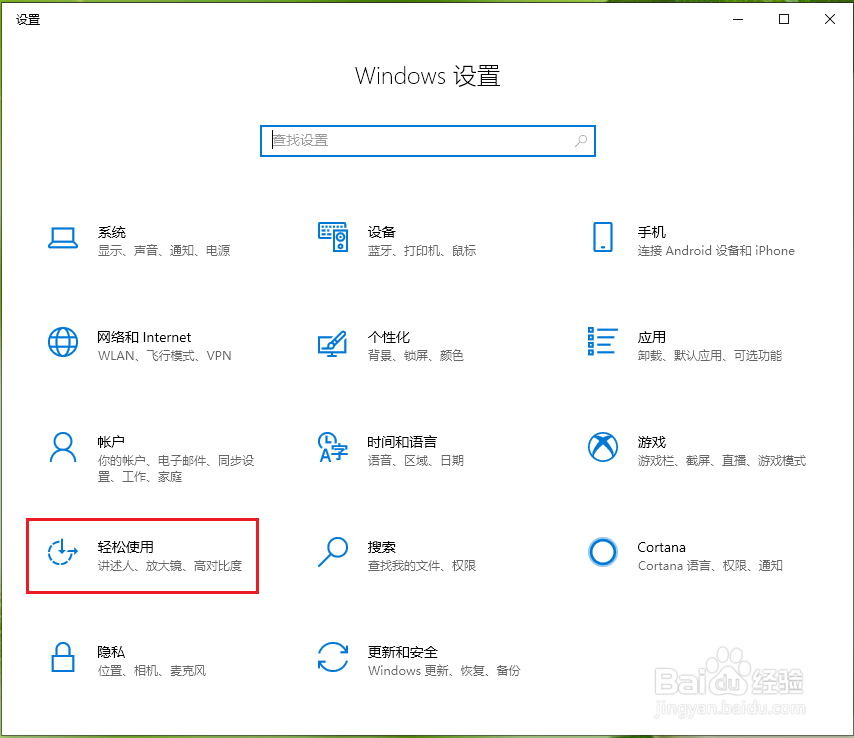Click the 设置 window title bar text

click(x=28, y=18)
